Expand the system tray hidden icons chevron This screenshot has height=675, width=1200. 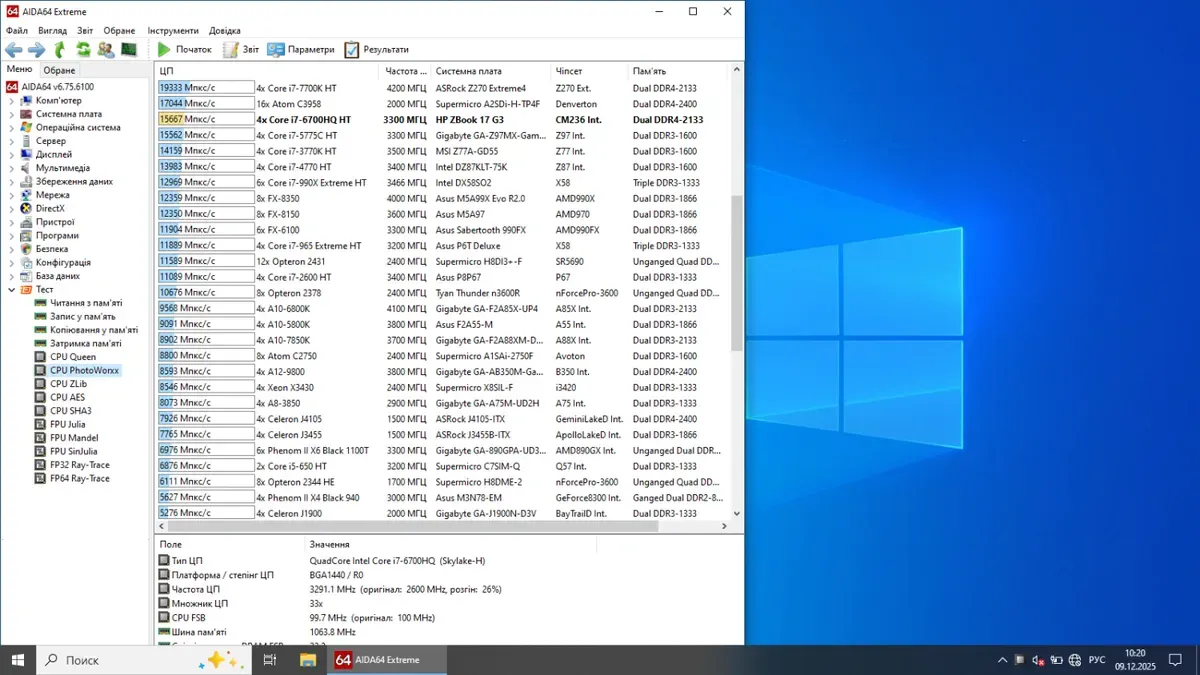tap(1002, 660)
